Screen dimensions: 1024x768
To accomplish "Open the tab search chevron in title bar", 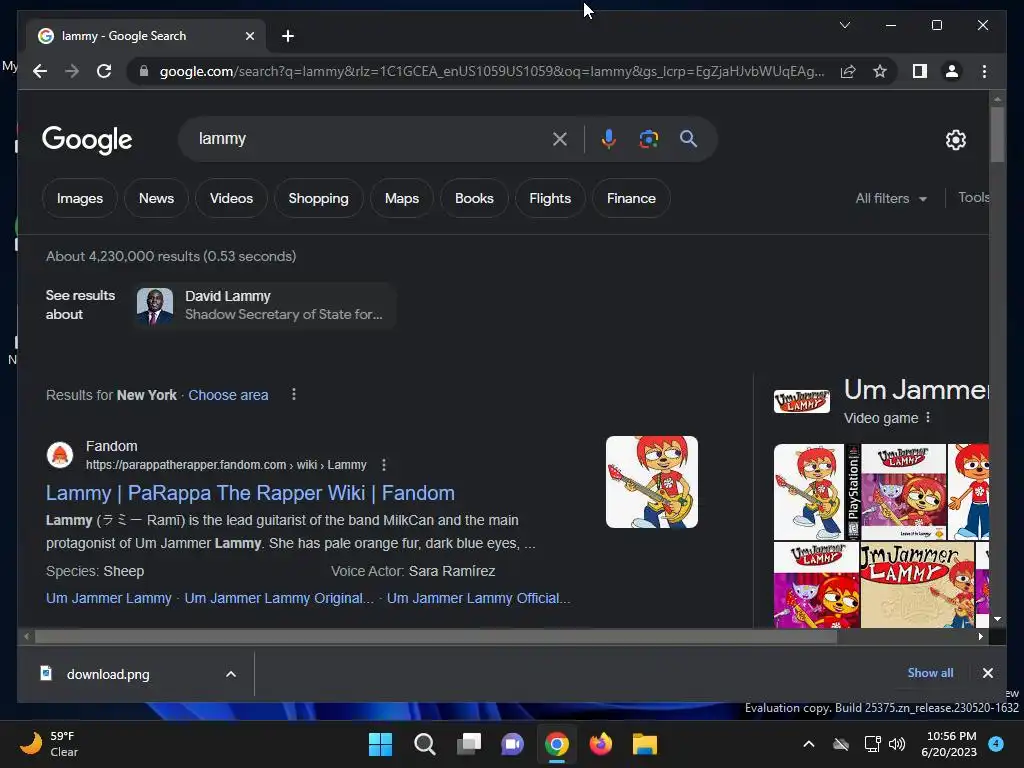I will pyautogui.click(x=844, y=25).
